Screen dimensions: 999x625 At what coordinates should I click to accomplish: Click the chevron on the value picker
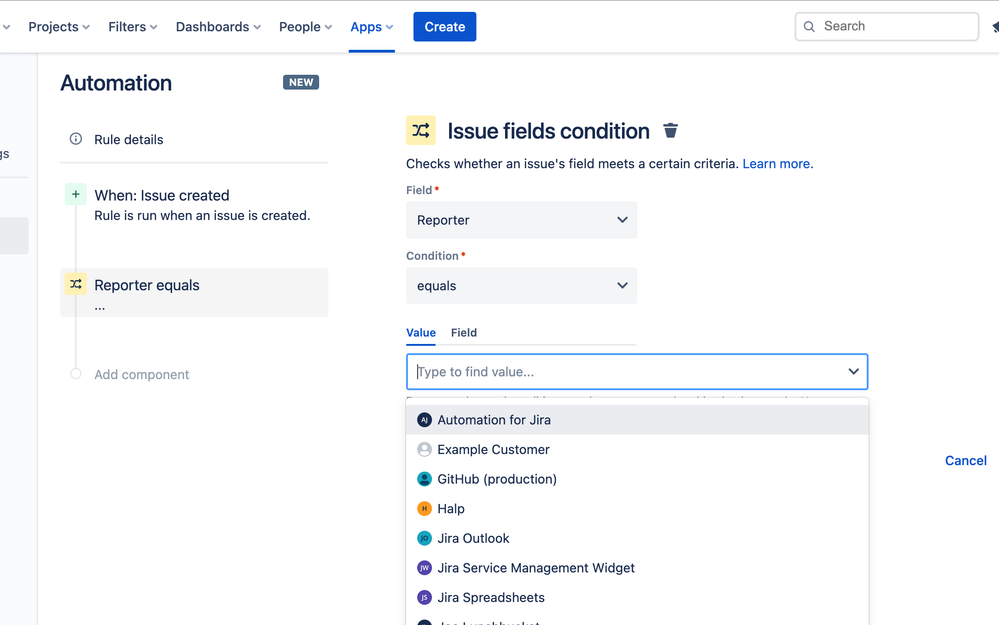[x=854, y=371]
